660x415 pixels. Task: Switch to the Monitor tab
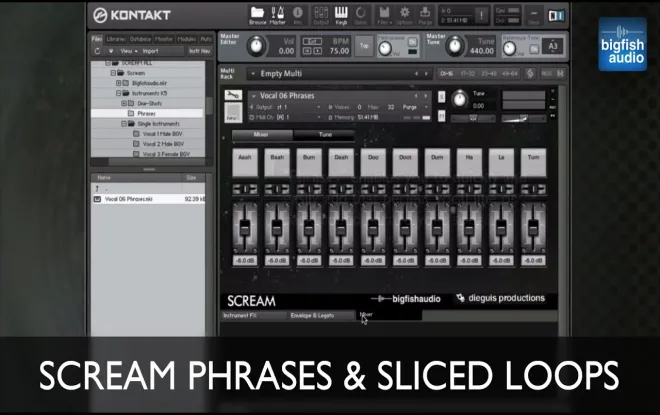(164, 39)
